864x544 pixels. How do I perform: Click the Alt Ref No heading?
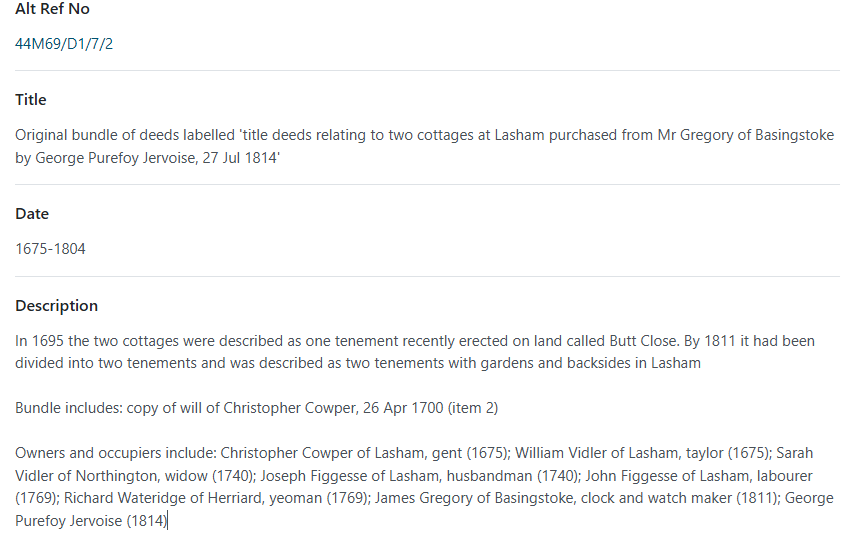[52, 9]
